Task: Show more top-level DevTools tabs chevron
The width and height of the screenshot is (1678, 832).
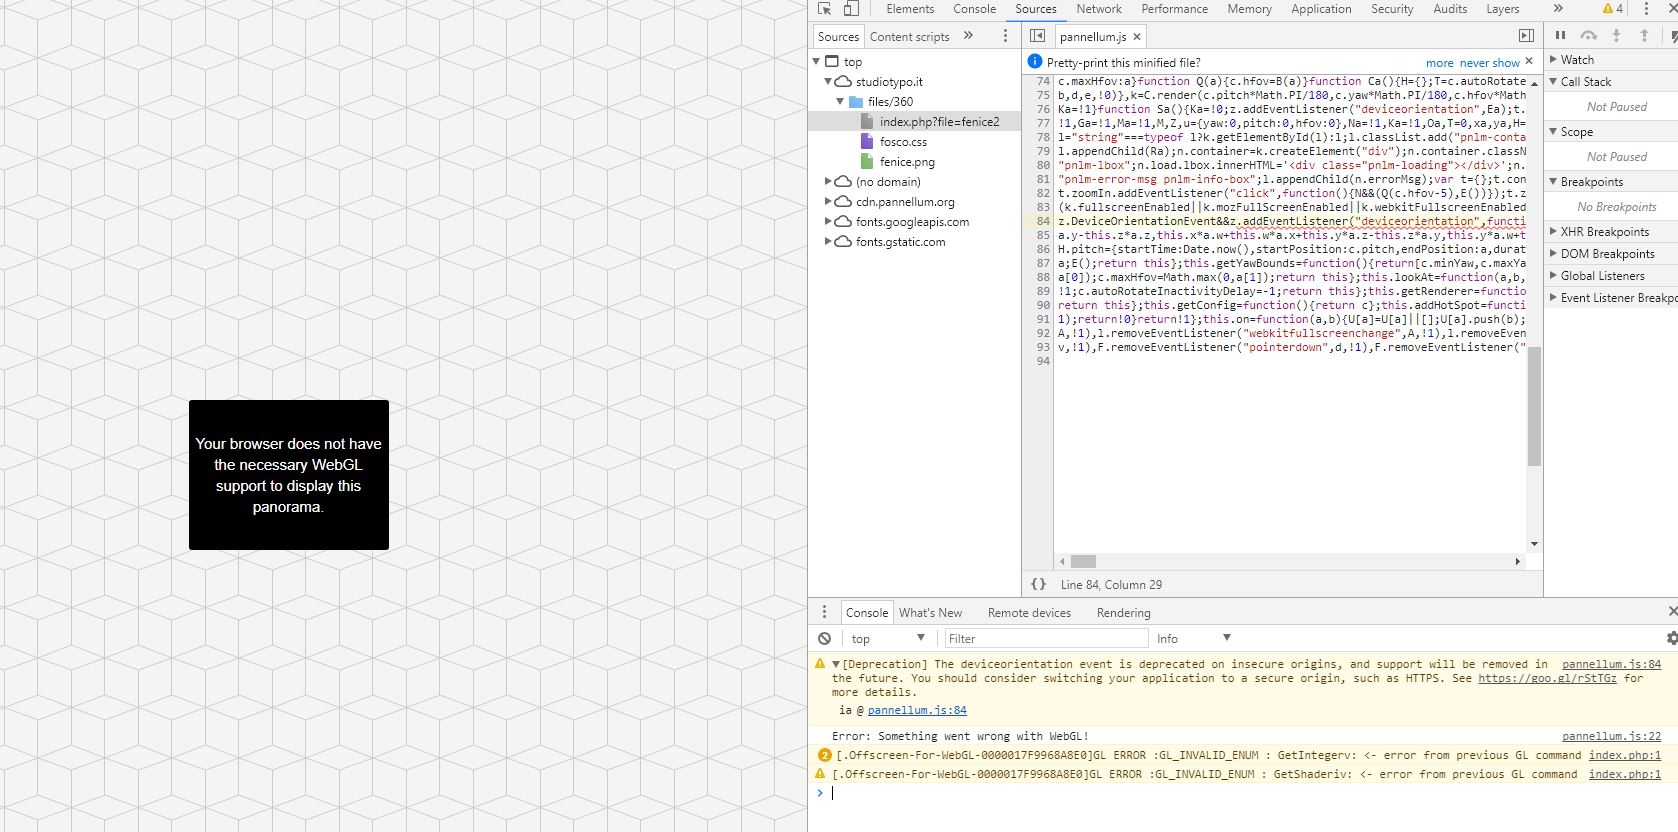Action: [x=1557, y=9]
